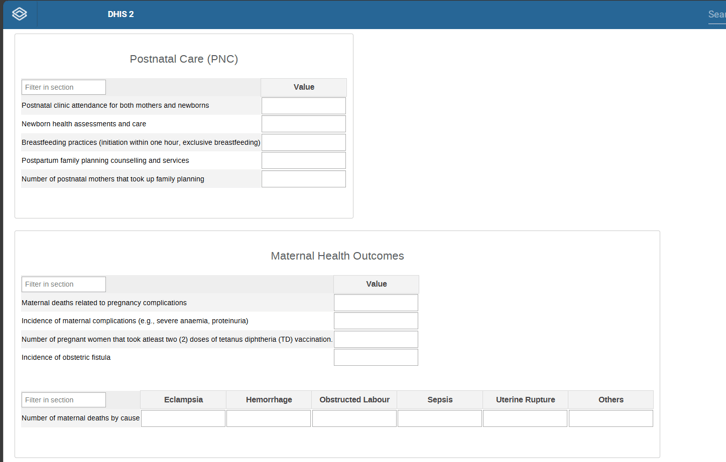Click the search field in header
The width and height of the screenshot is (726, 462).
[x=715, y=15]
